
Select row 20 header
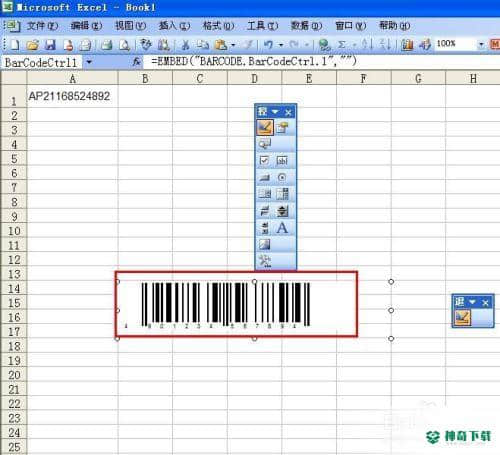tap(14, 375)
